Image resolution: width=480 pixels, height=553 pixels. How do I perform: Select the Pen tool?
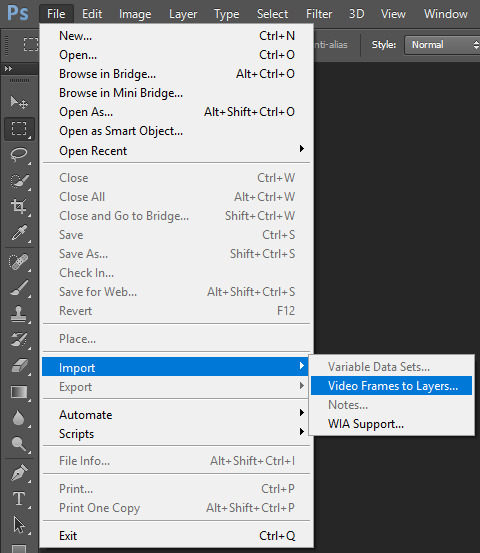tap(19, 473)
